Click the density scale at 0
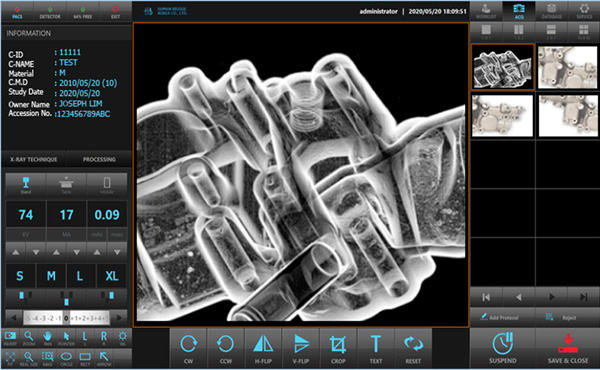Image resolution: width=600 pixels, height=370 pixels. point(66,318)
